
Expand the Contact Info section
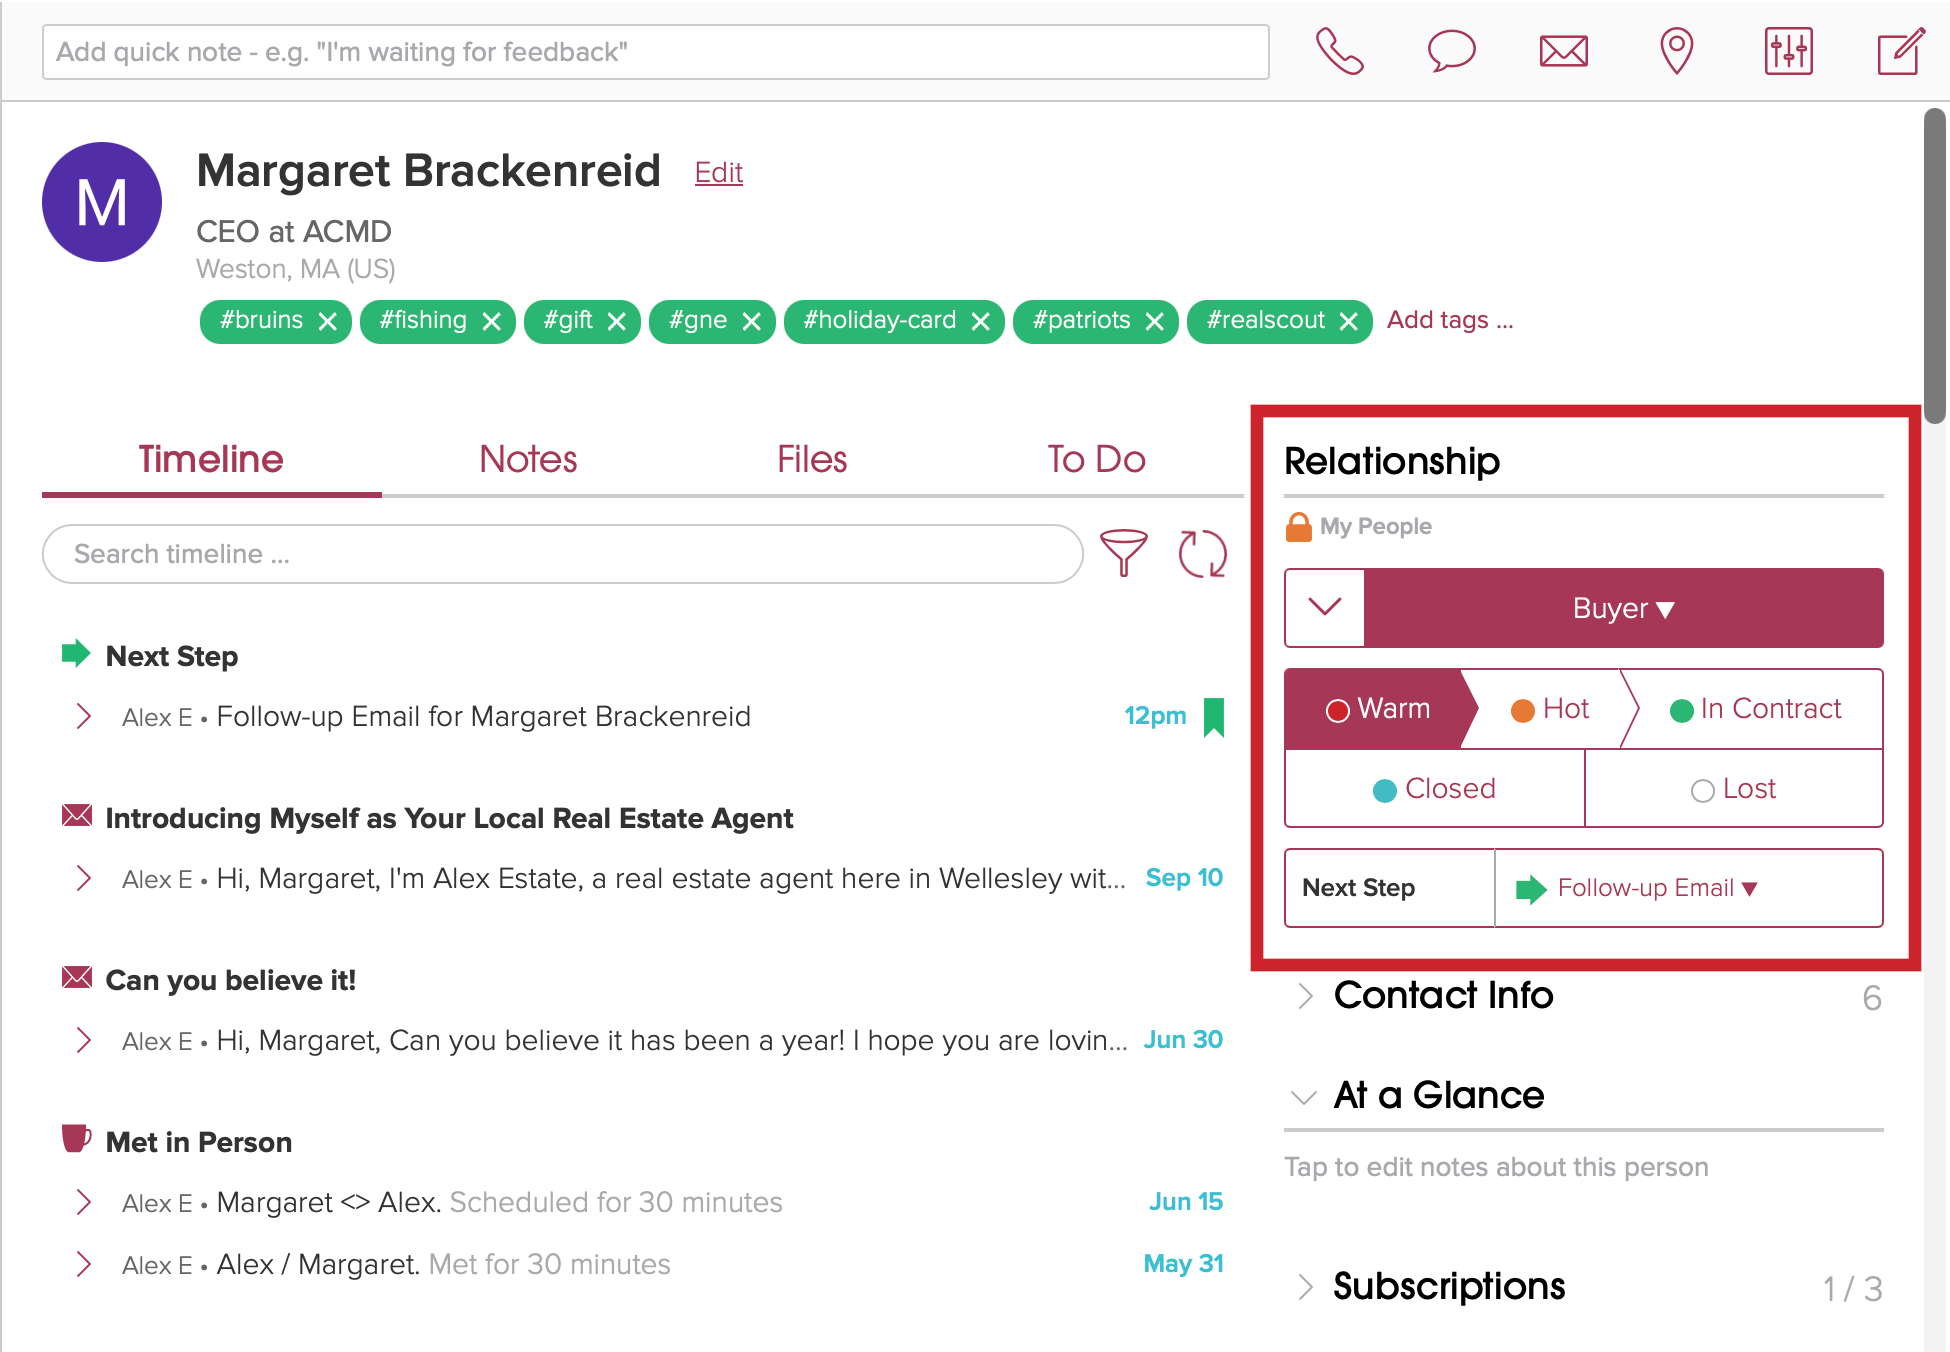pos(1443,996)
